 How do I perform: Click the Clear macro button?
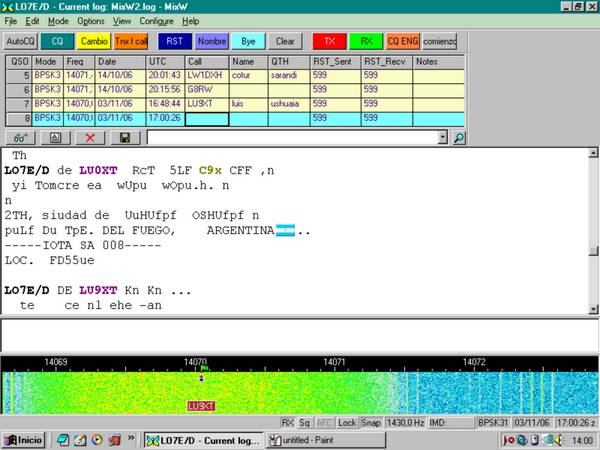(285, 41)
